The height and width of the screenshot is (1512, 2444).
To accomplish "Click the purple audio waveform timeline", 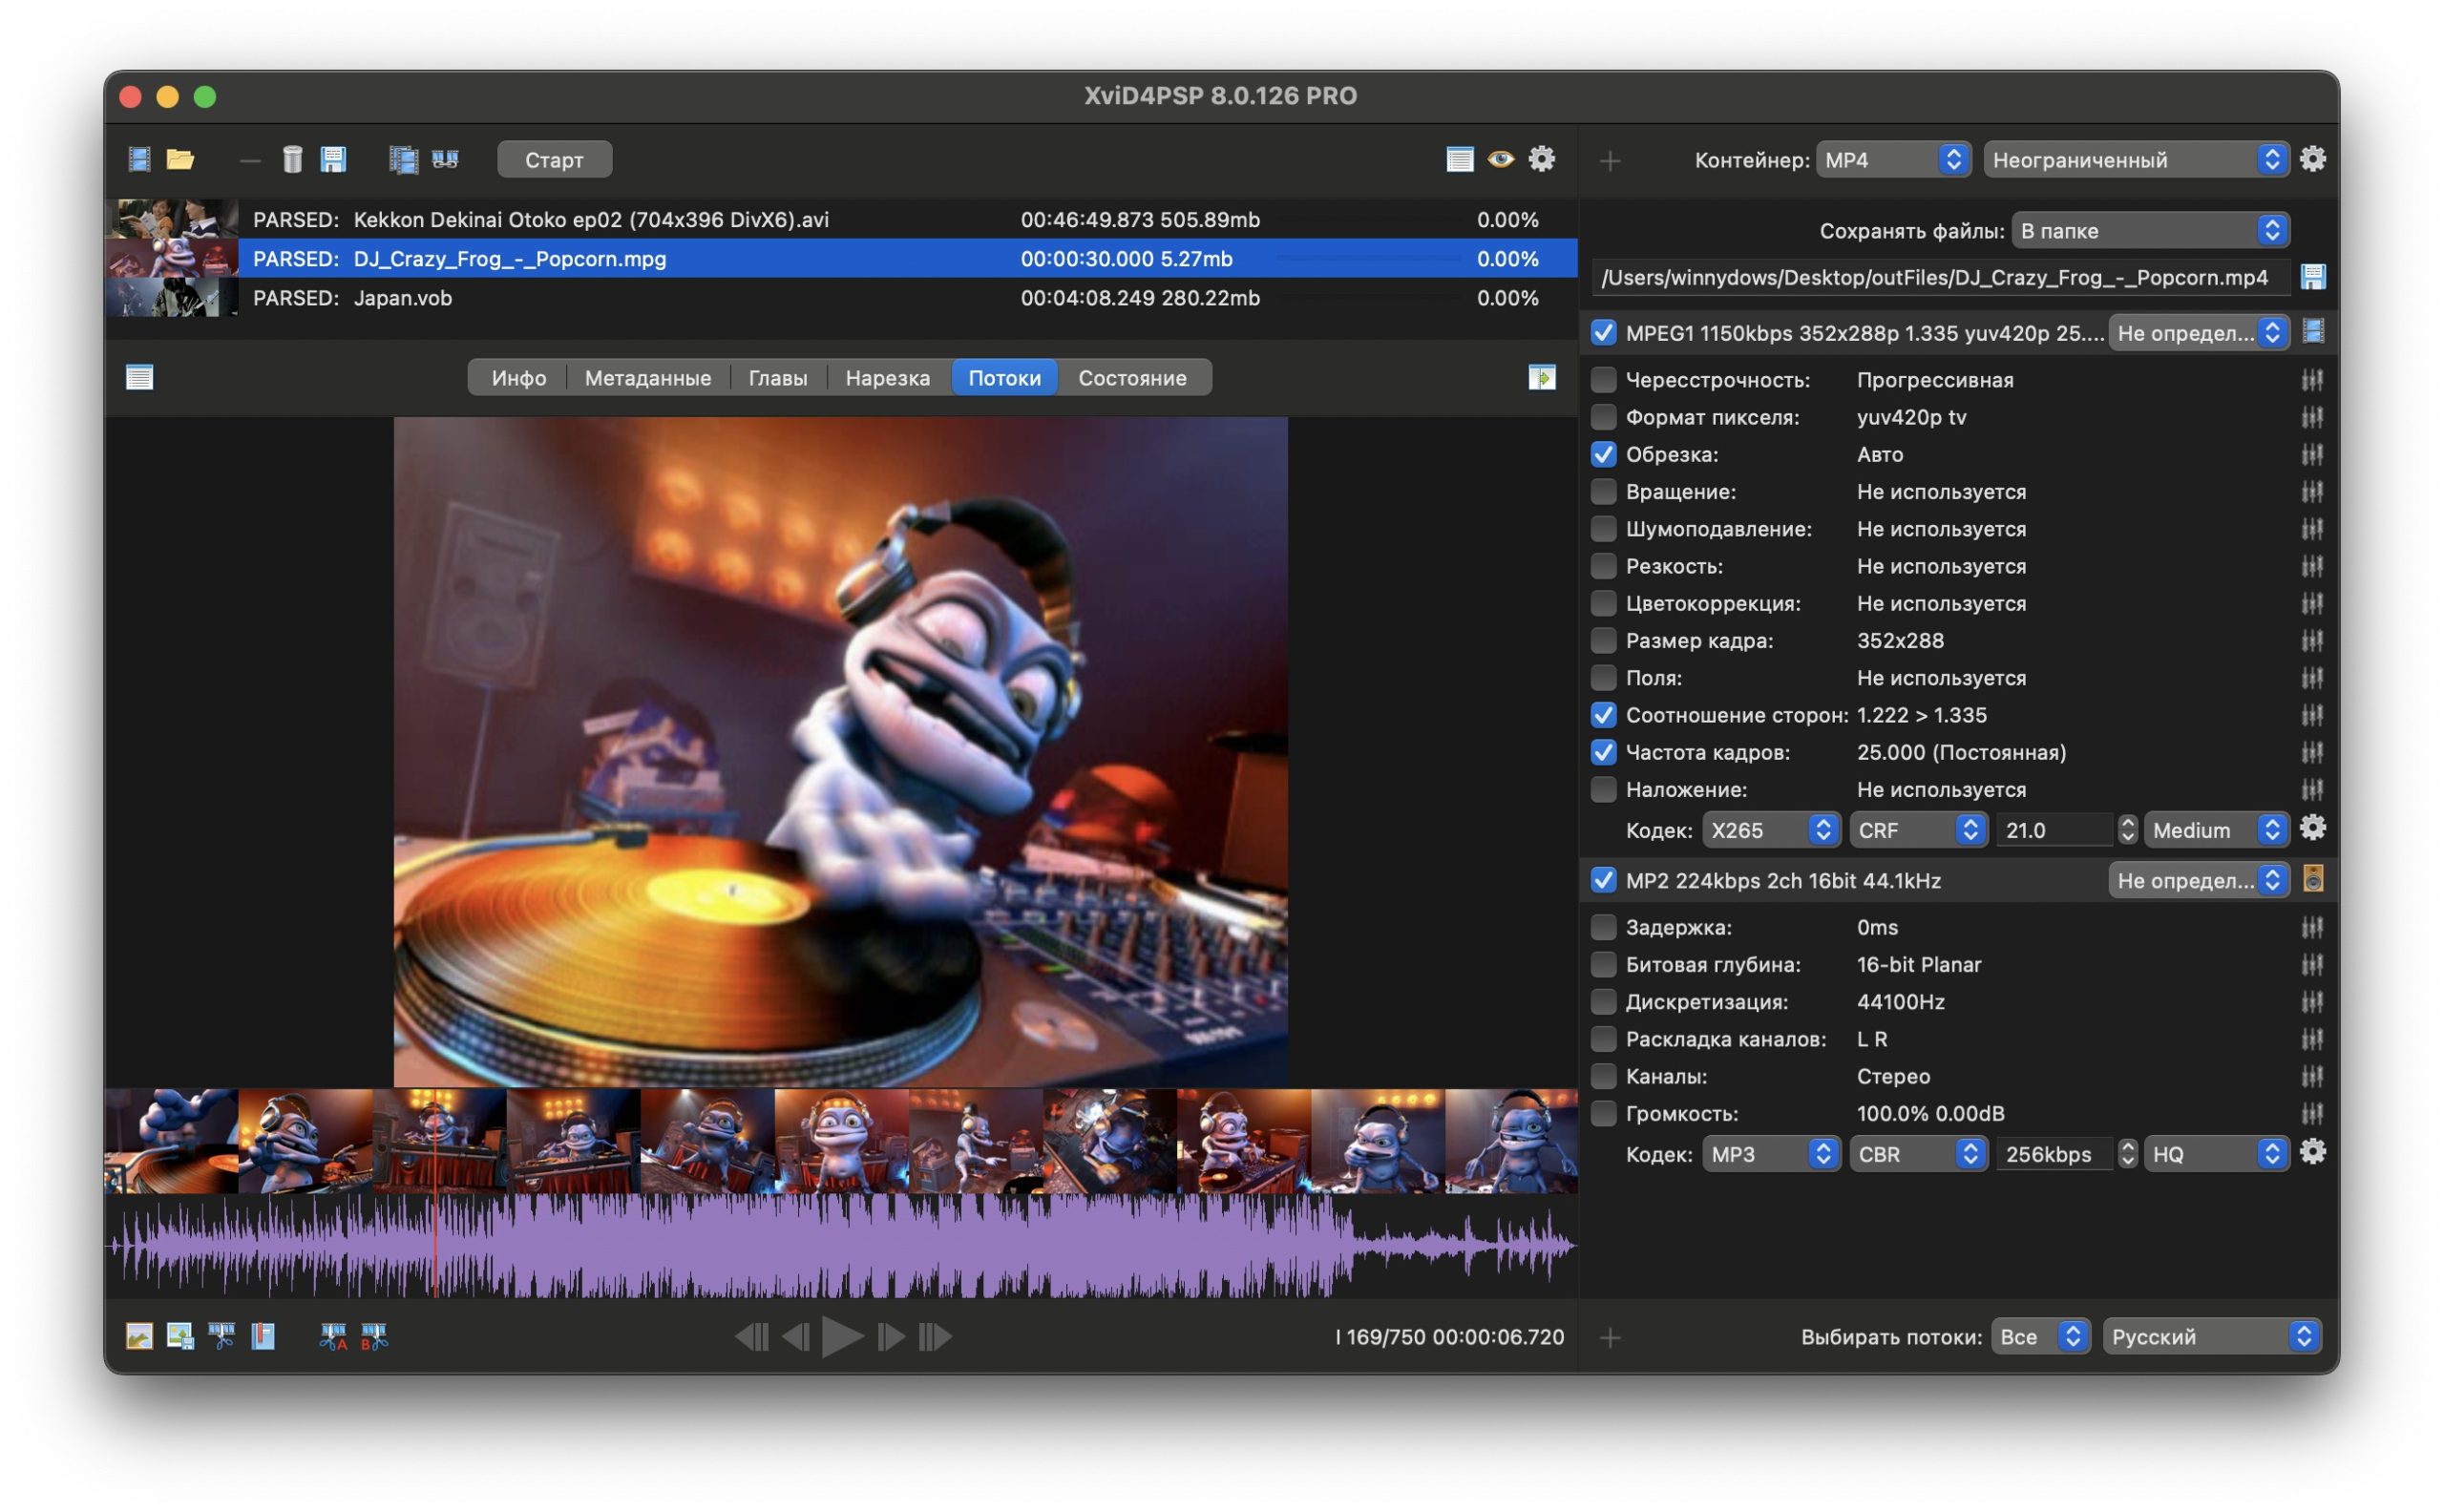I will click(841, 1246).
